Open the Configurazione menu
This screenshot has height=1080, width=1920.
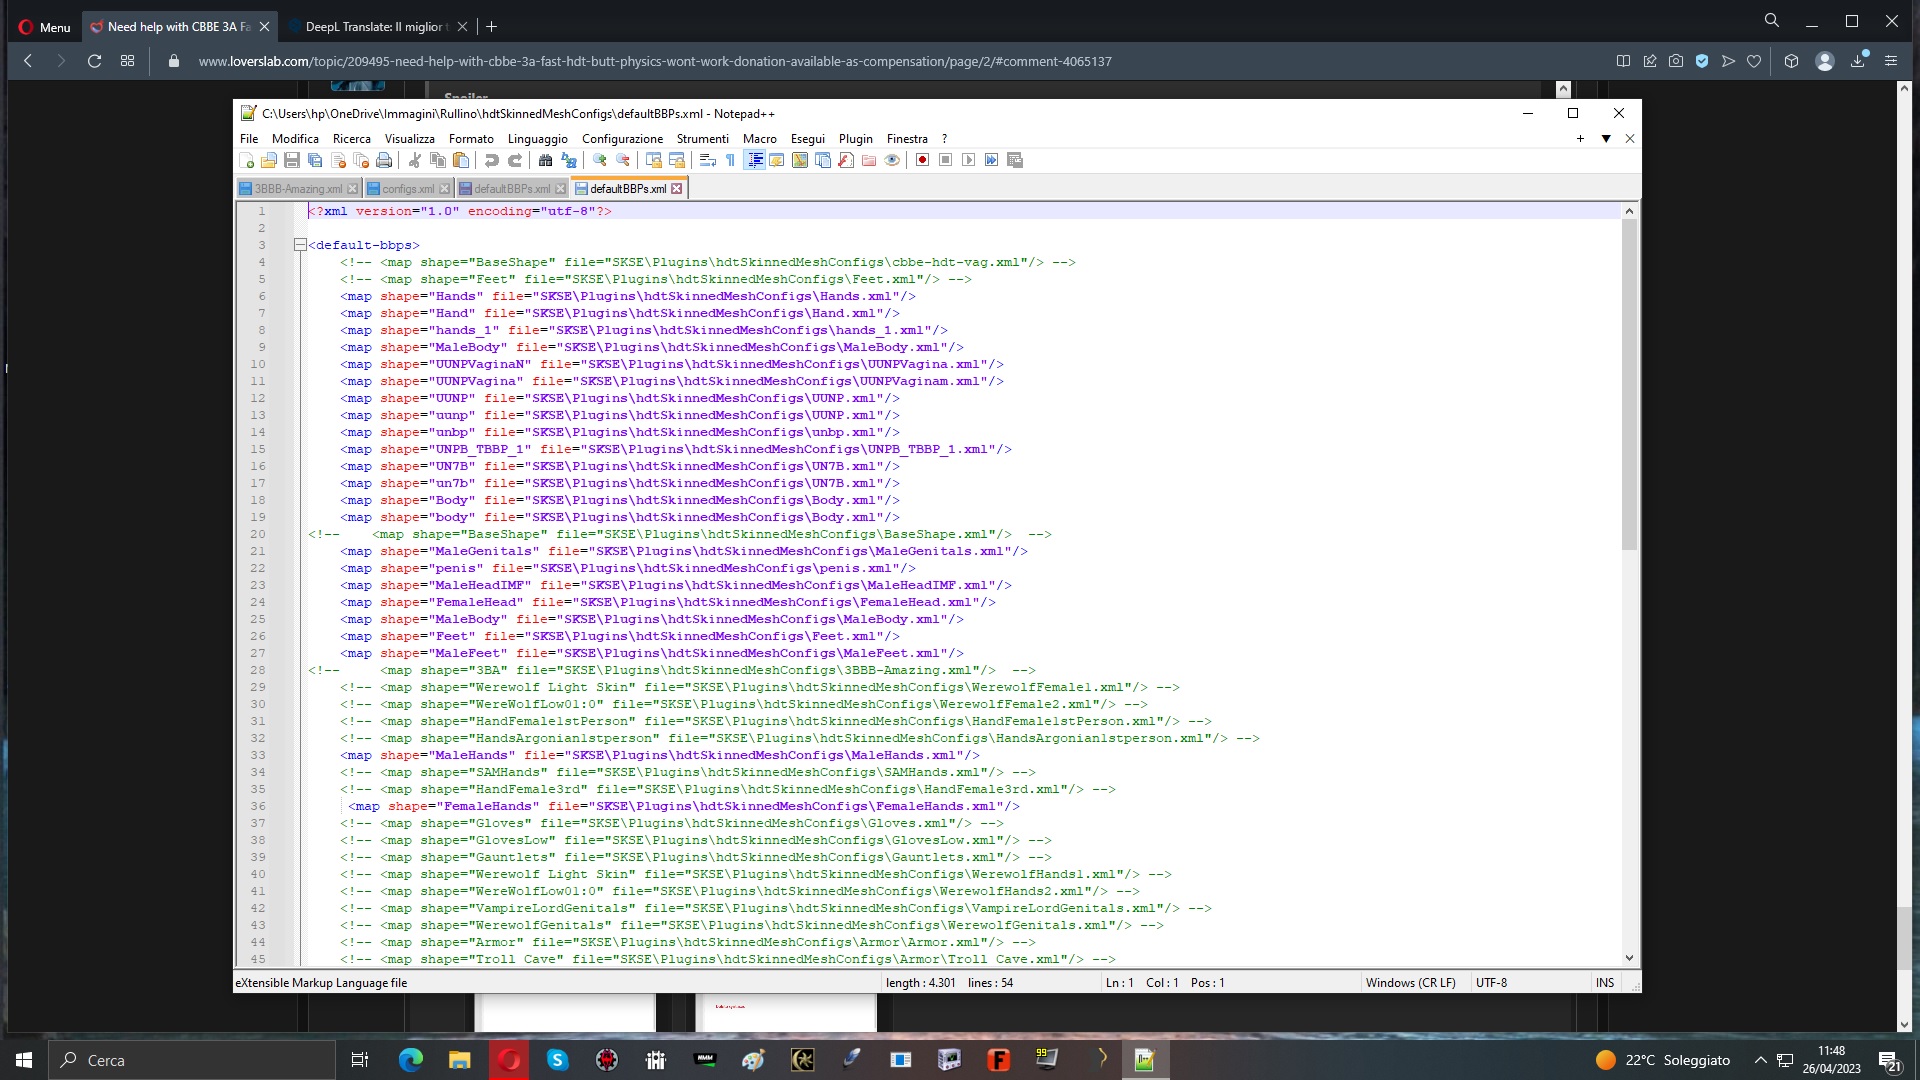point(622,139)
